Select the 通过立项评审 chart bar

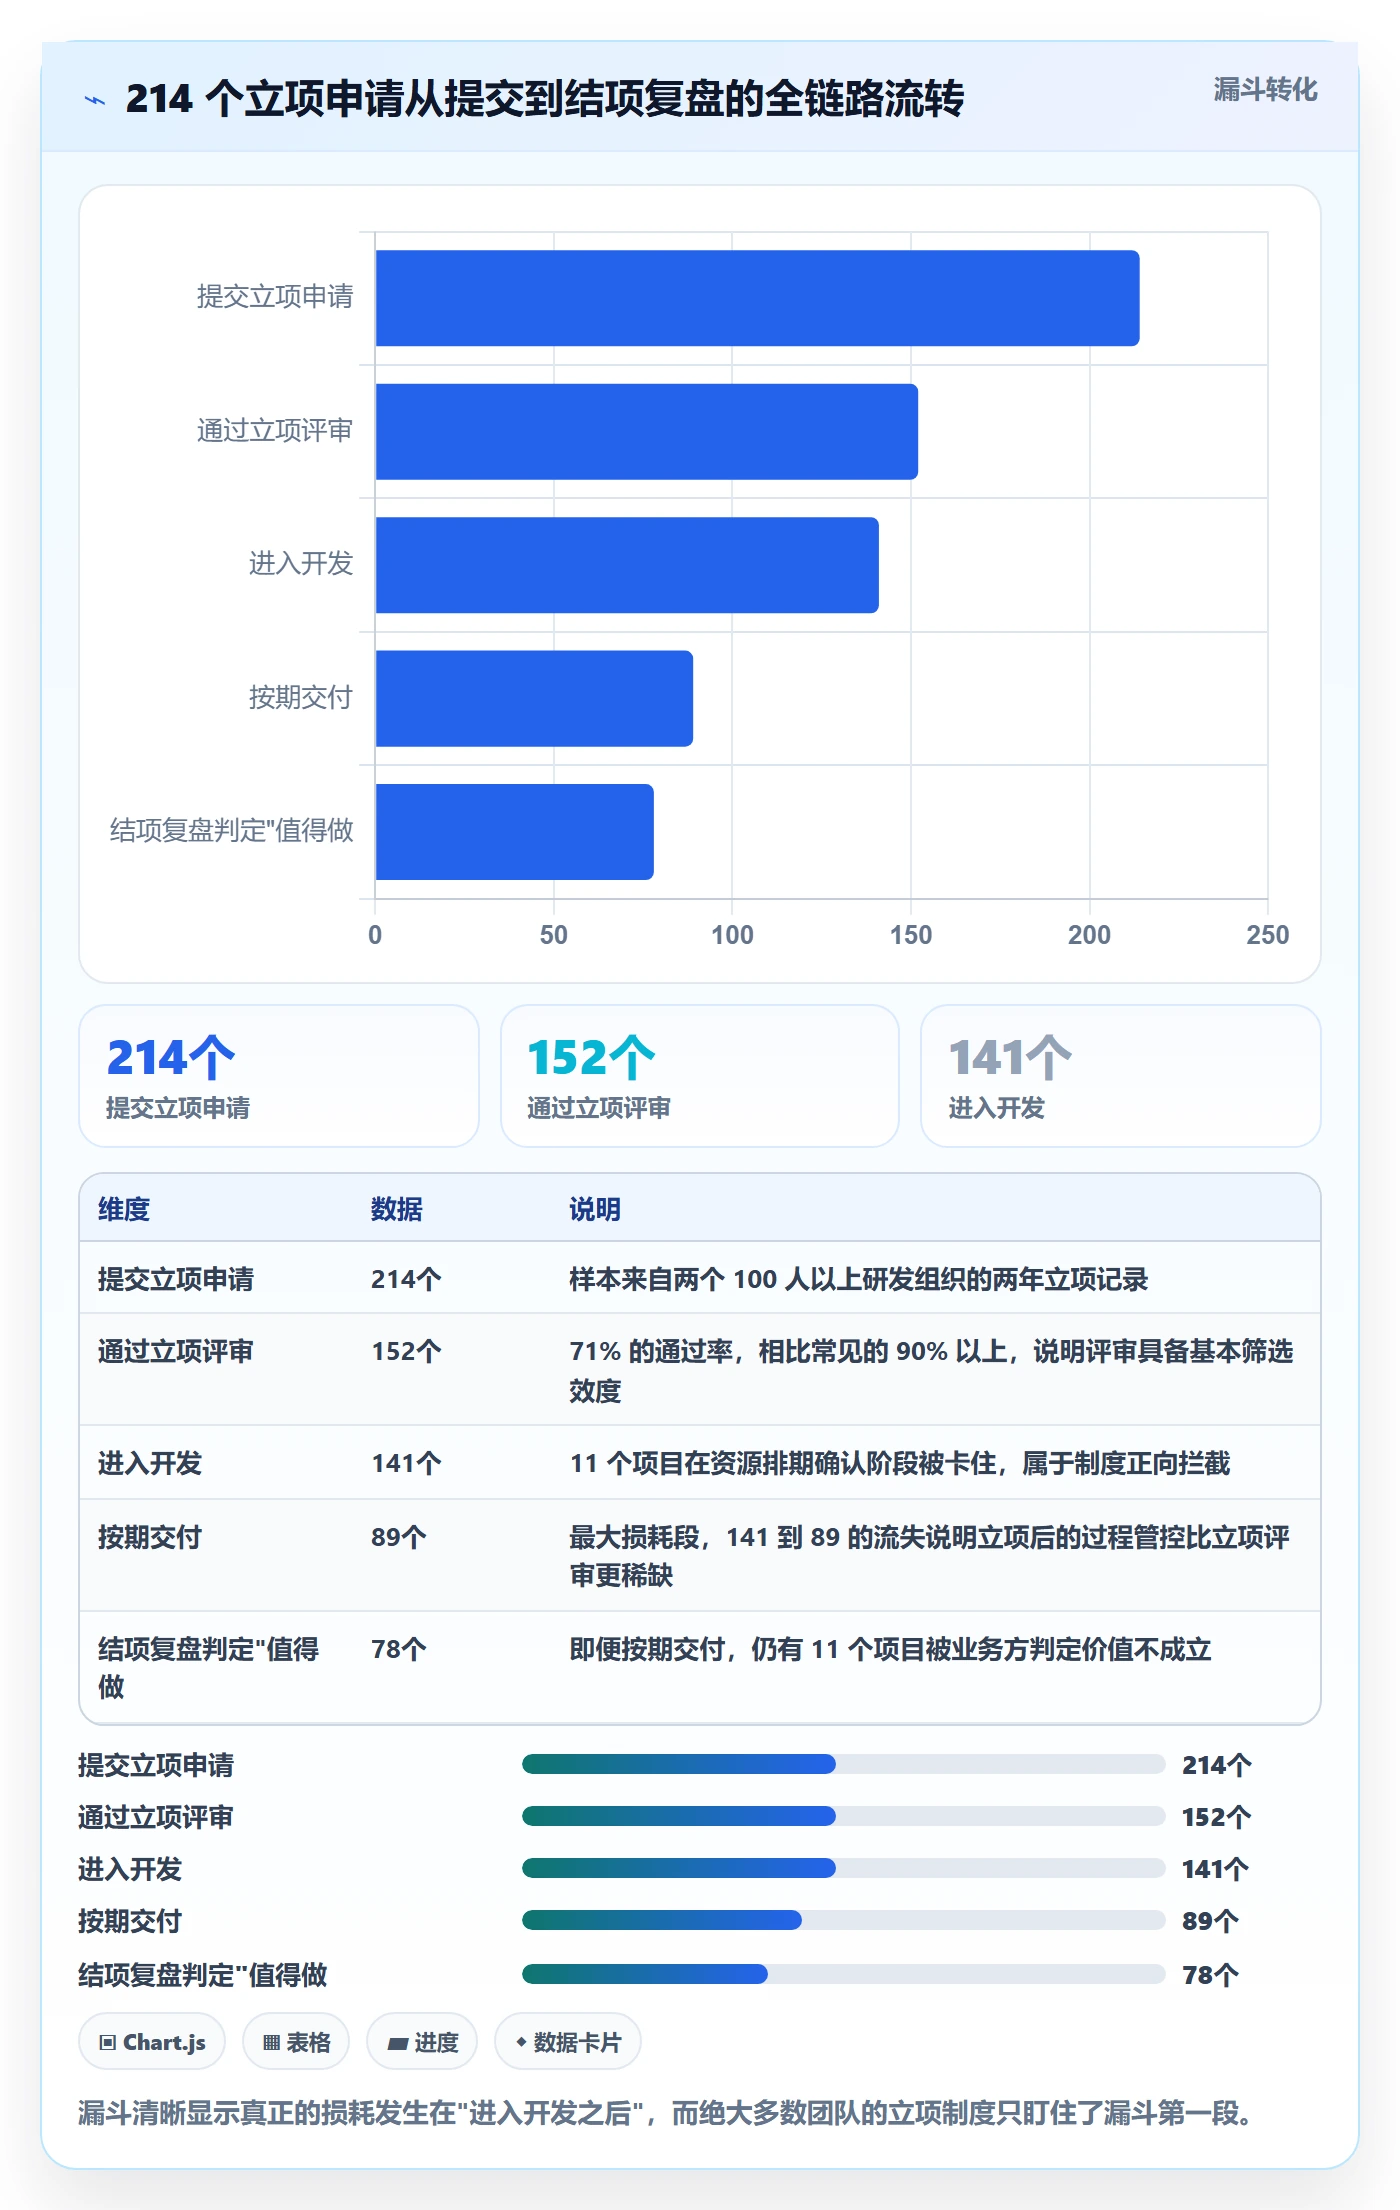click(x=646, y=432)
